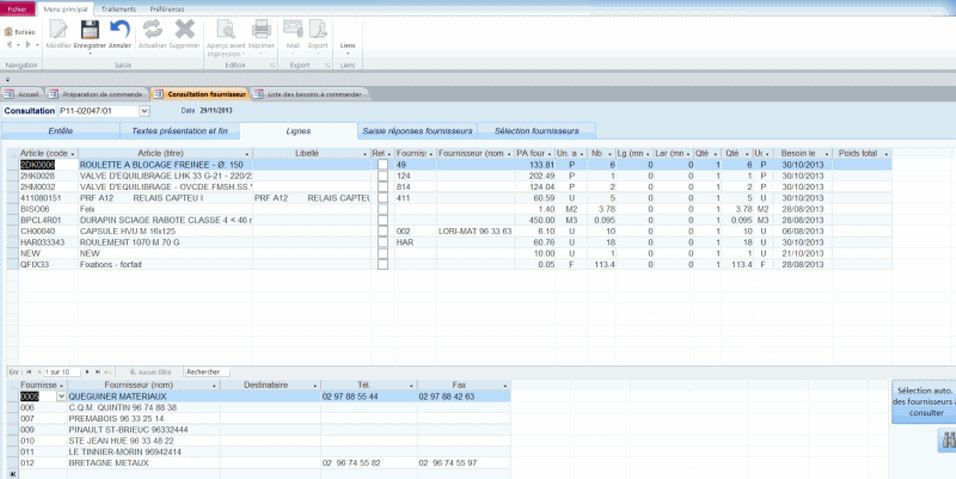This screenshot has width=956, height=479.
Task: Open the PA four column filter arrow
Action: coord(549,154)
